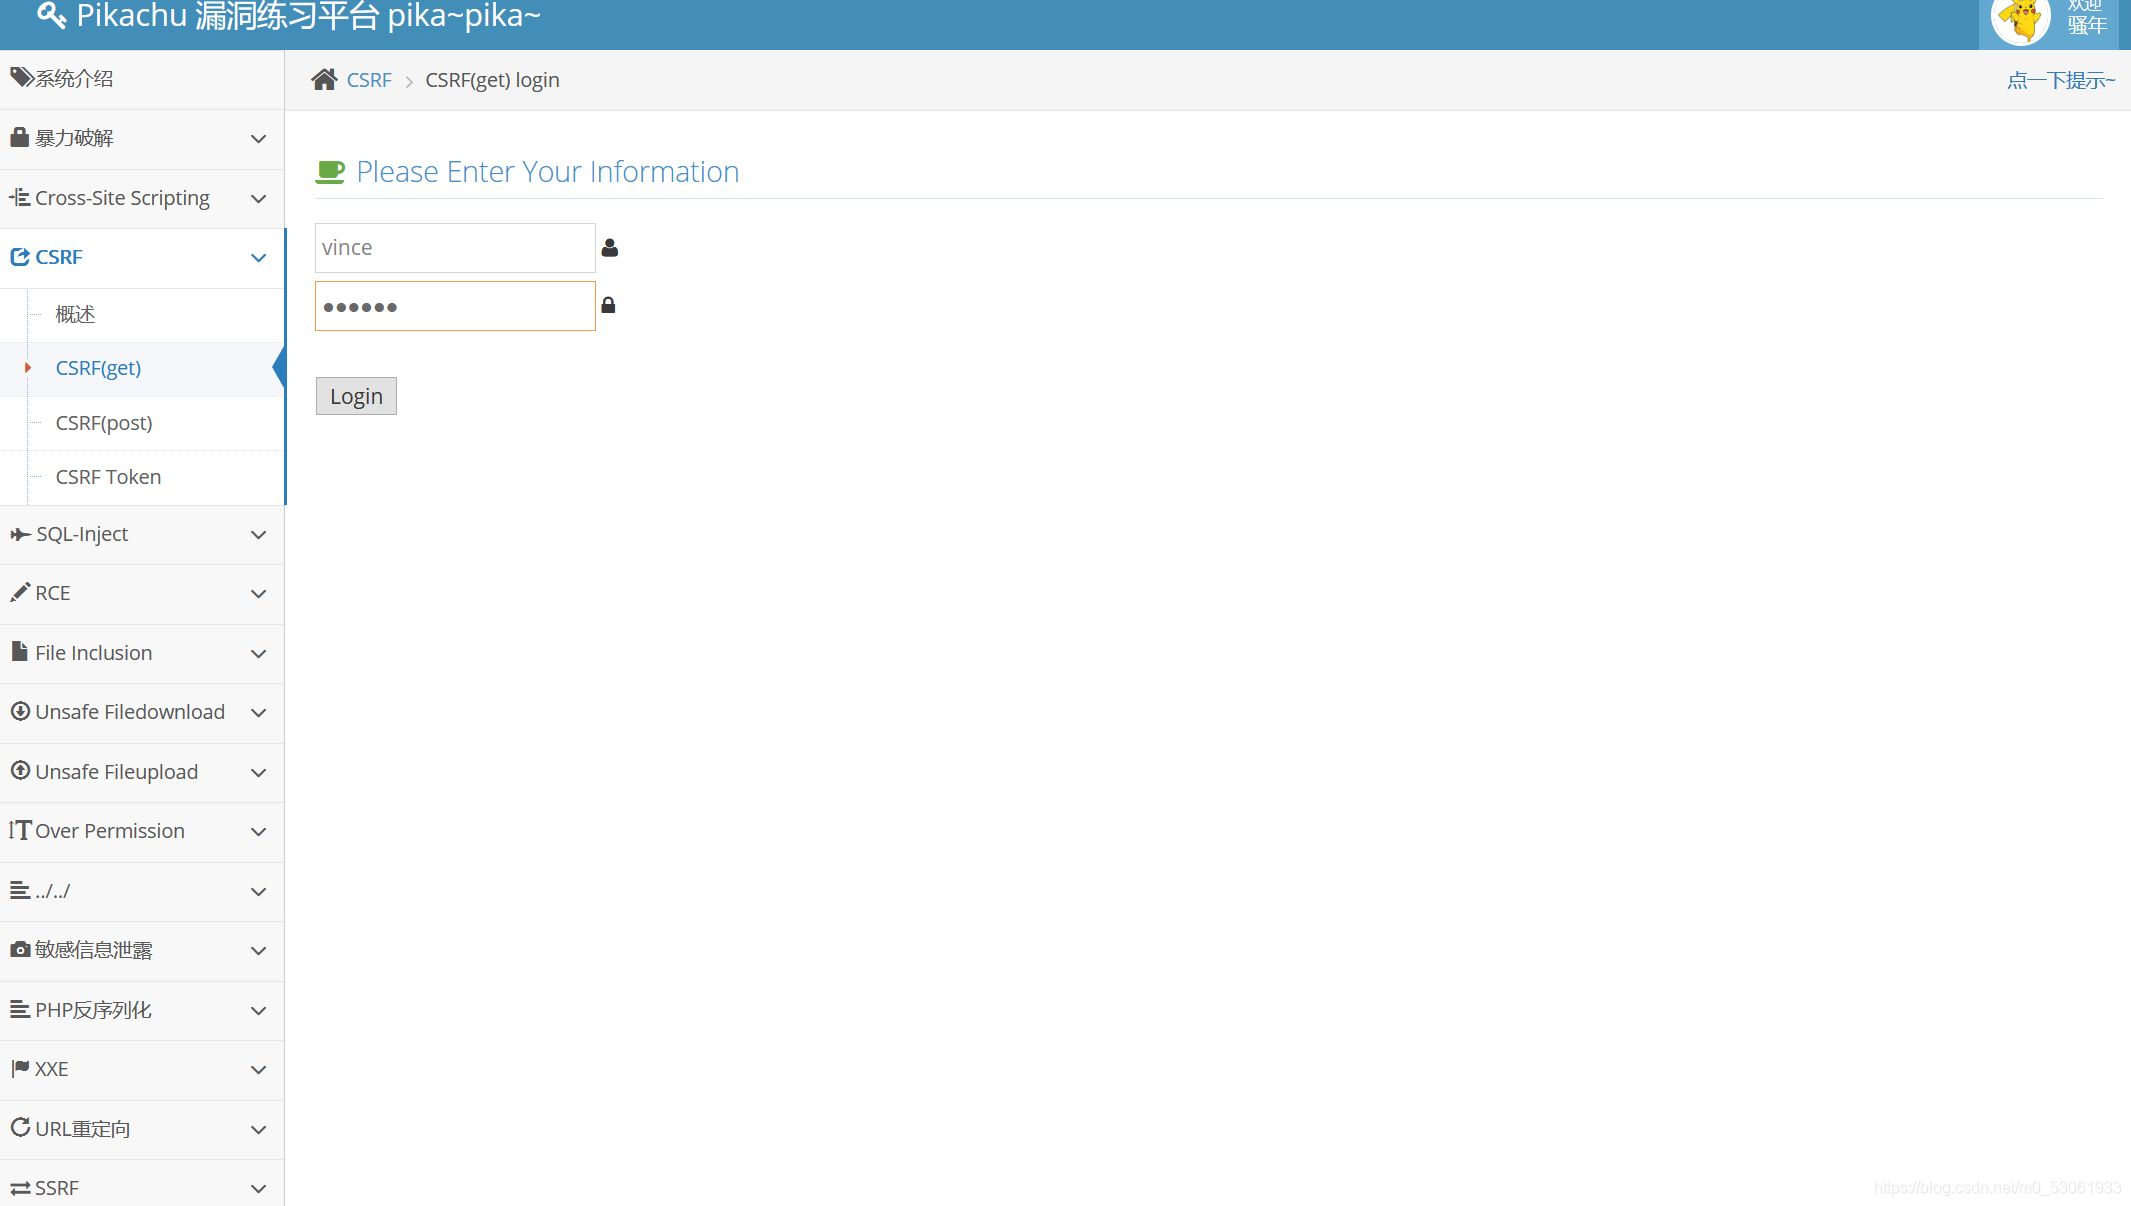Screen dimensions: 2131x1206
Task: Click the camera icon for 敏感信息泄露
Action: click(x=20, y=949)
